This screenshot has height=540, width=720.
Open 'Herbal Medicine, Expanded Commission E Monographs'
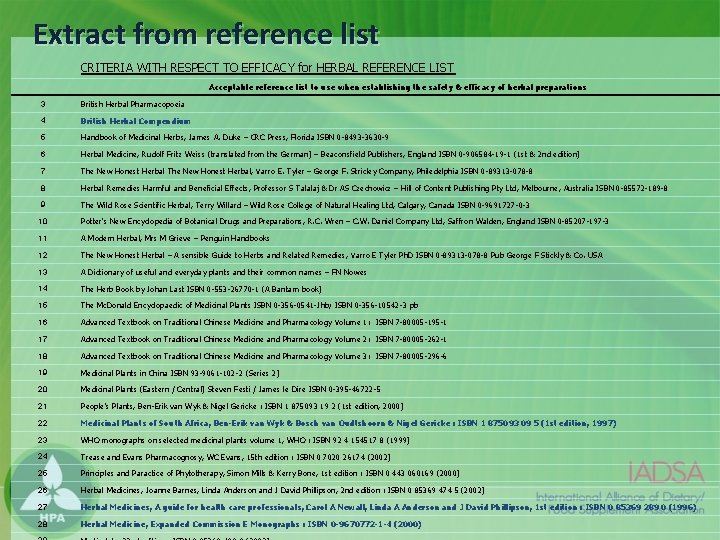pyautogui.click(x=251, y=524)
